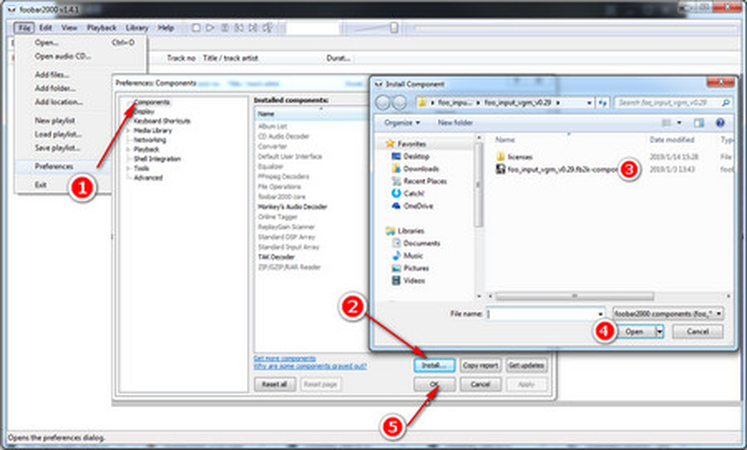
Task: Click the Stop playback toolbar icon
Action: coord(196,28)
